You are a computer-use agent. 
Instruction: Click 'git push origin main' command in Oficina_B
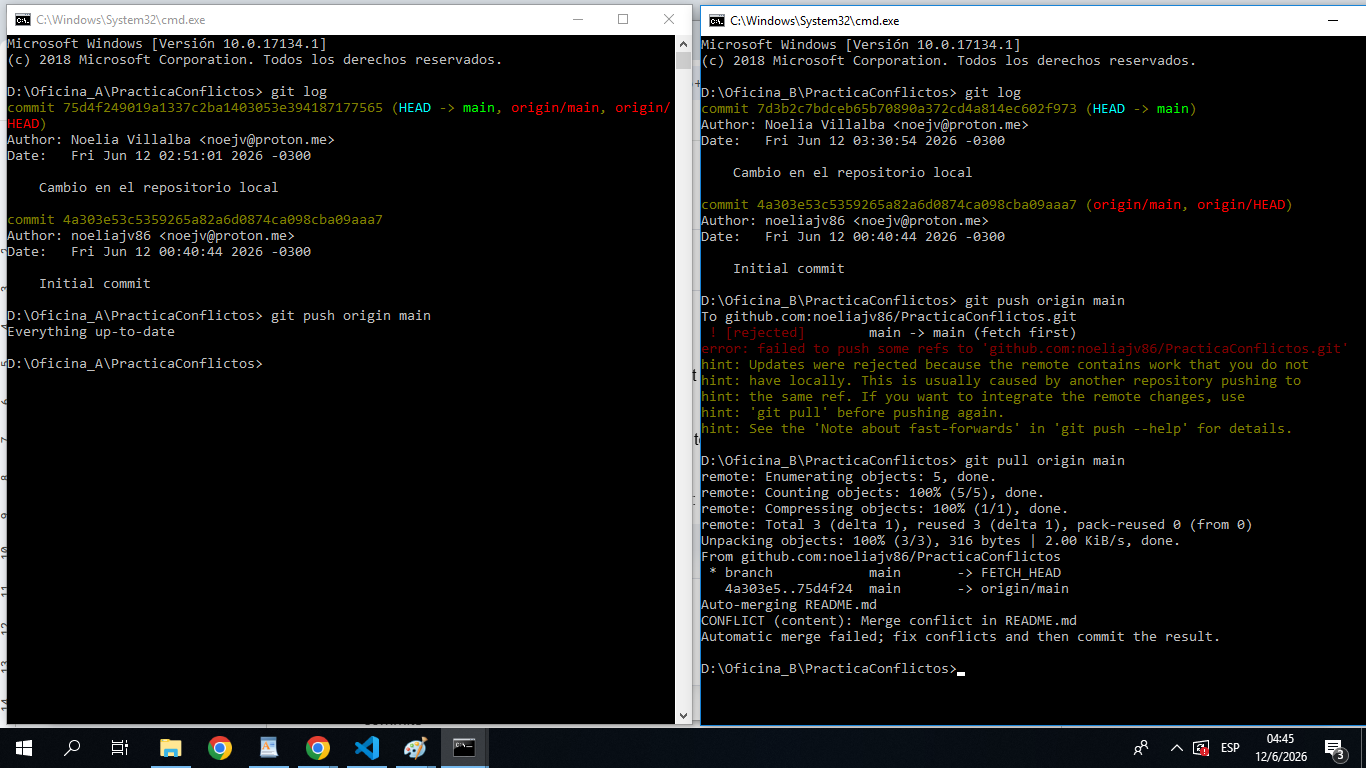(x=1045, y=300)
